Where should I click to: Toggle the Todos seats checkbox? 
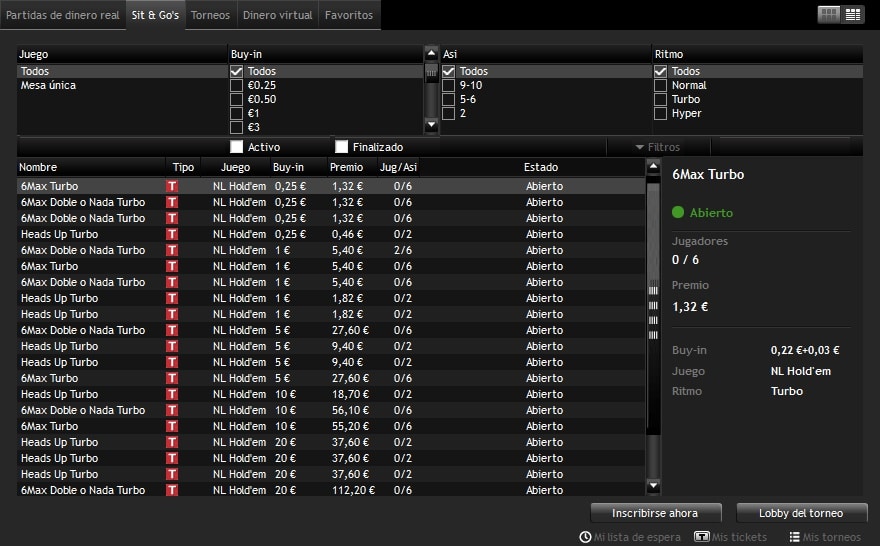pyautogui.click(x=448, y=71)
